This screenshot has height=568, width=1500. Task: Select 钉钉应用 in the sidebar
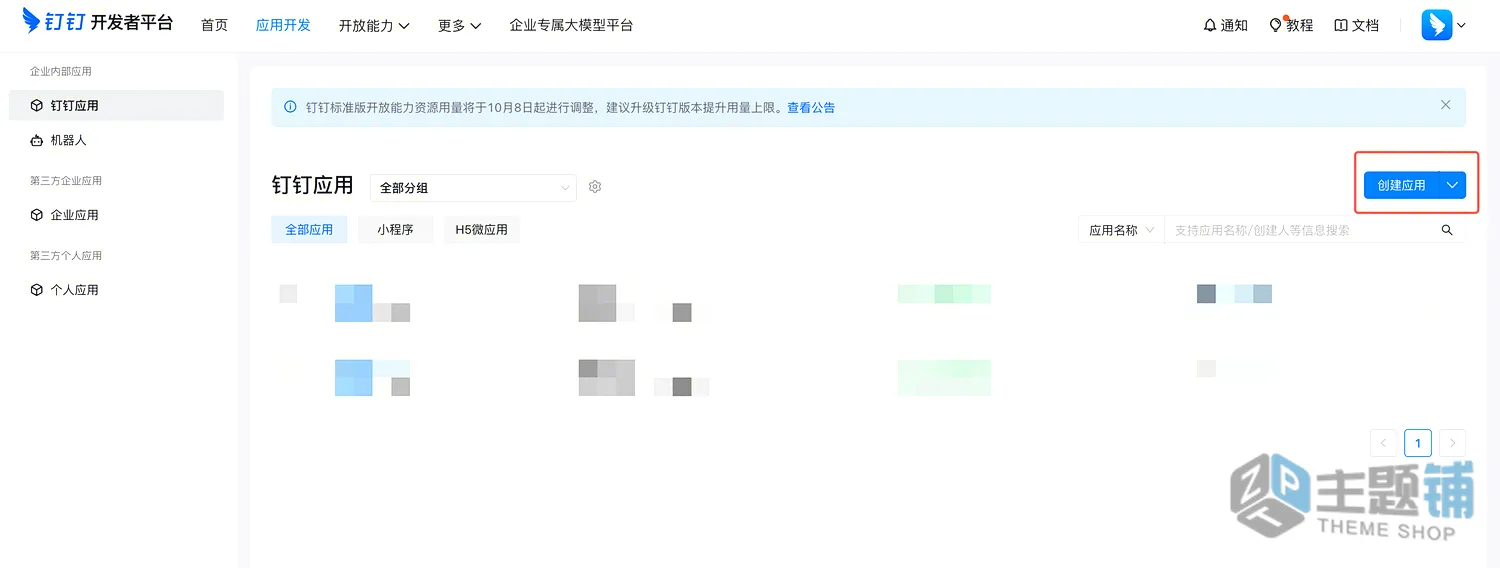pyautogui.click(x=116, y=105)
